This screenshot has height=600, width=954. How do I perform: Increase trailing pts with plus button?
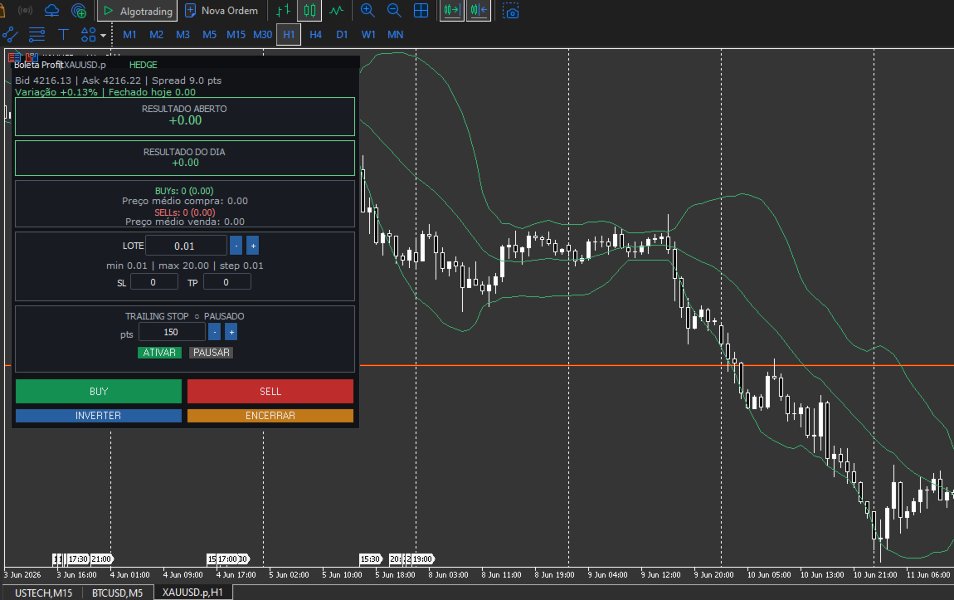coord(231,332)
